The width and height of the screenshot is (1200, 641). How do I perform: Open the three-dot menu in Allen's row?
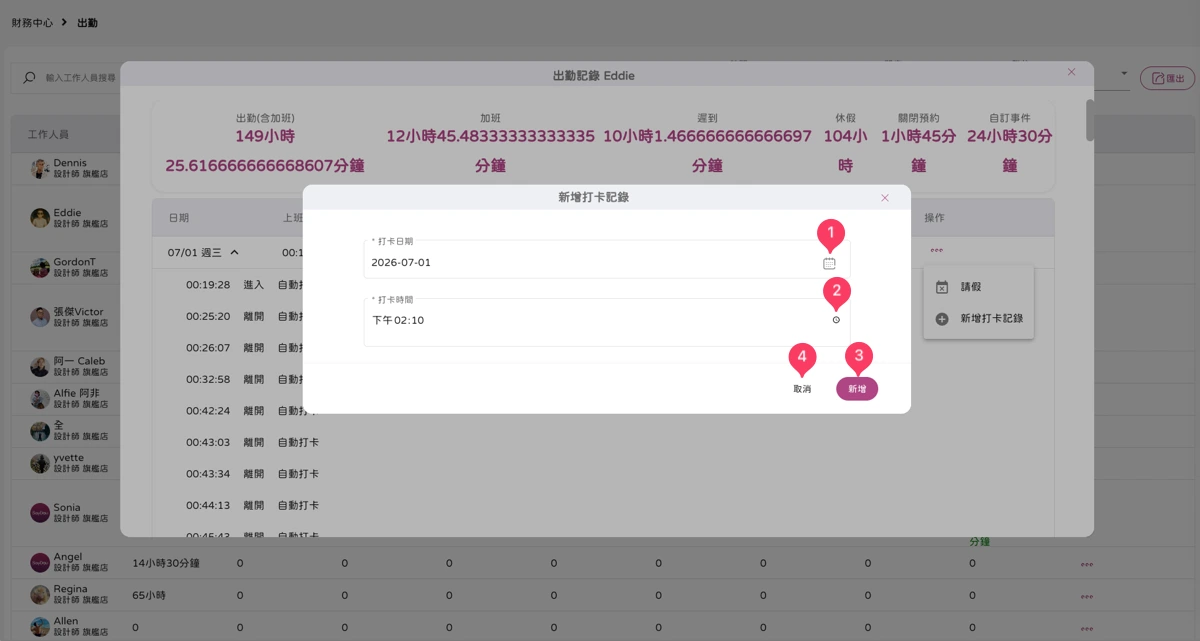1087,628
